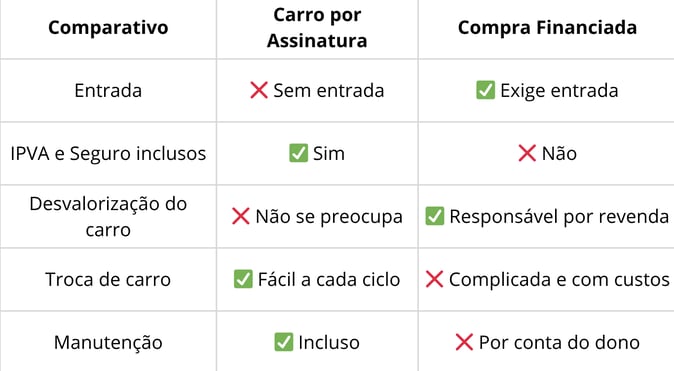Select the Entrada row label
Image resolution: width=674 pixels, height=371 pixels.
(x=108, y=91)
